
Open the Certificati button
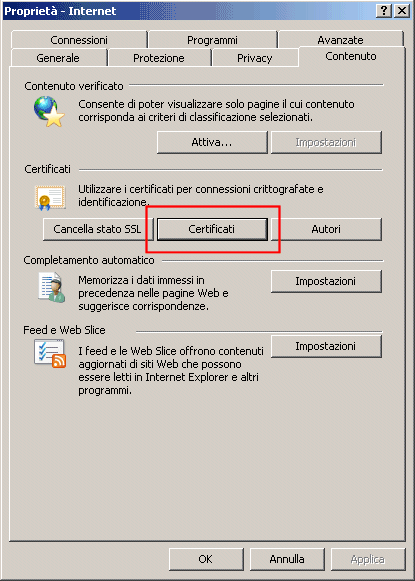[x=212, y=229]
